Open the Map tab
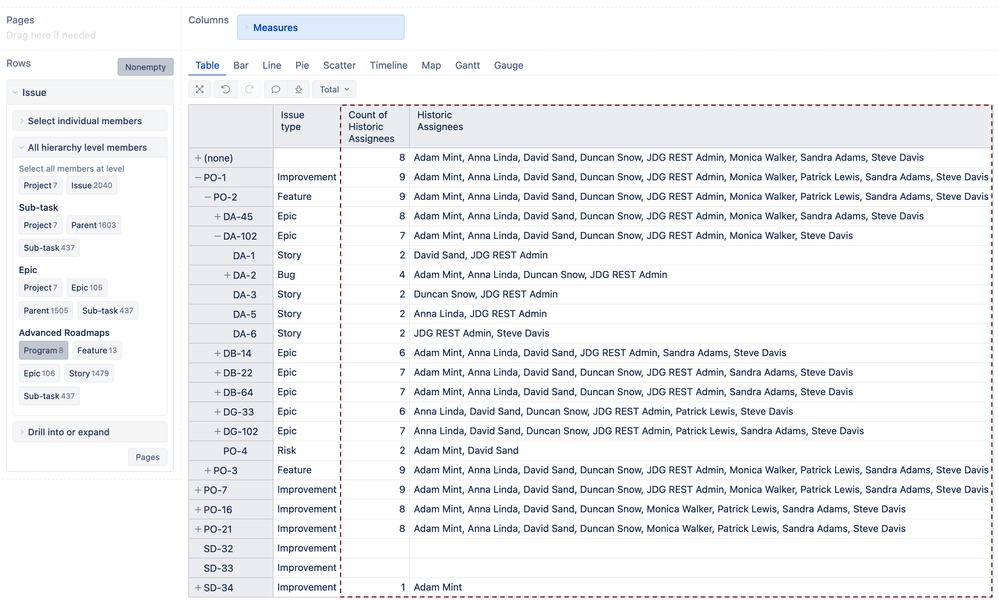 (431, 65)
